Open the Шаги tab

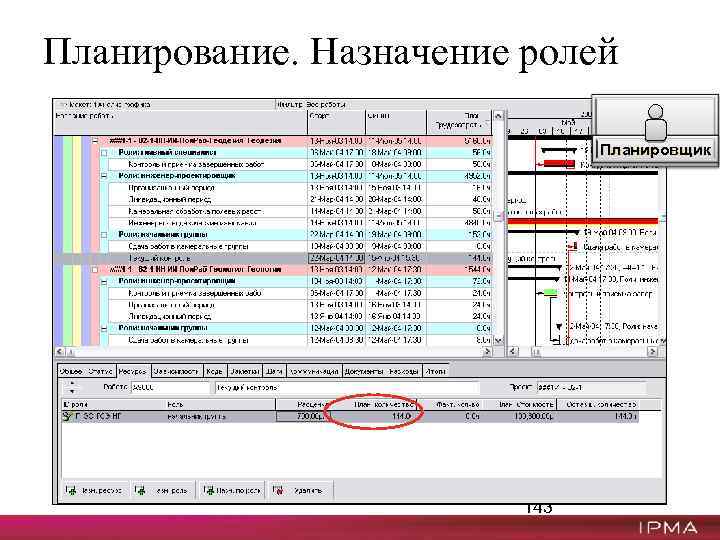pyautogui.click(x=274, y=371)
